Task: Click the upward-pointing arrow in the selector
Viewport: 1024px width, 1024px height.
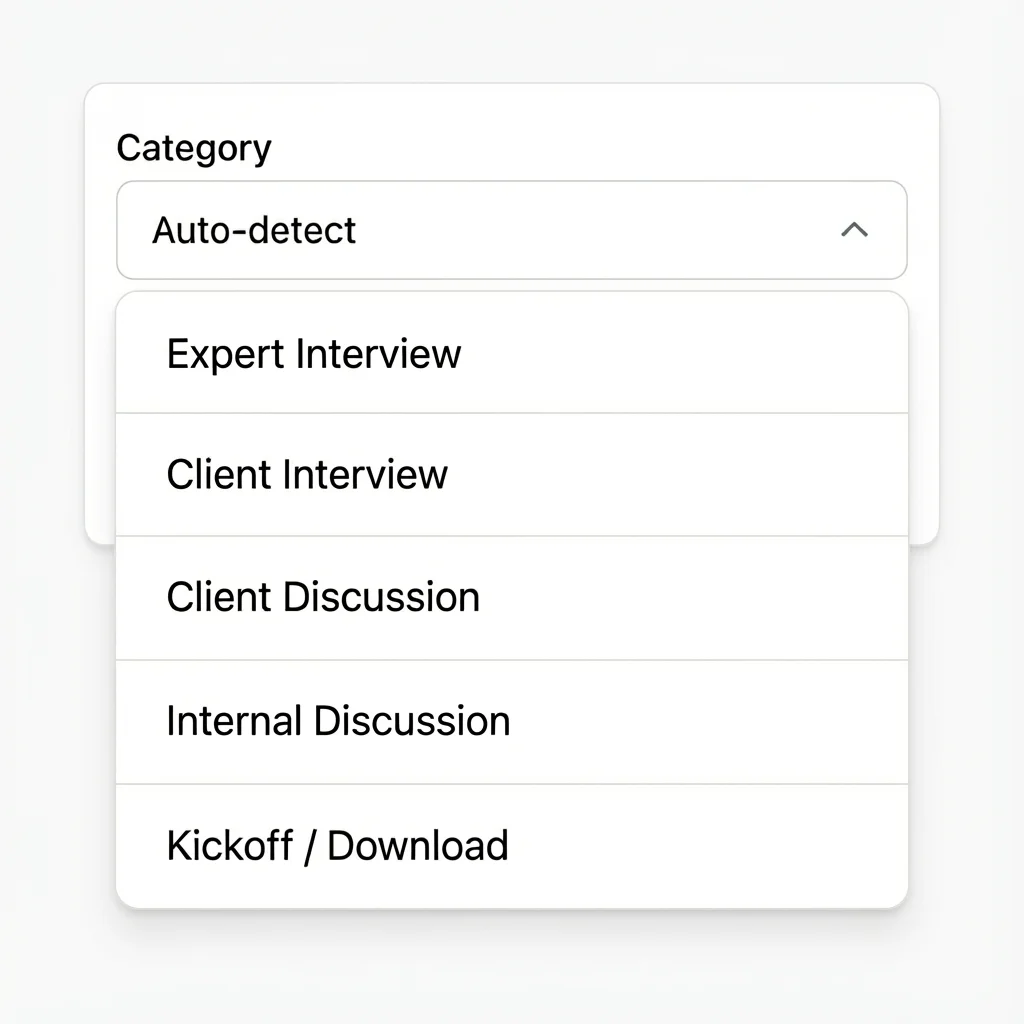Action: [x=854, y=230]
